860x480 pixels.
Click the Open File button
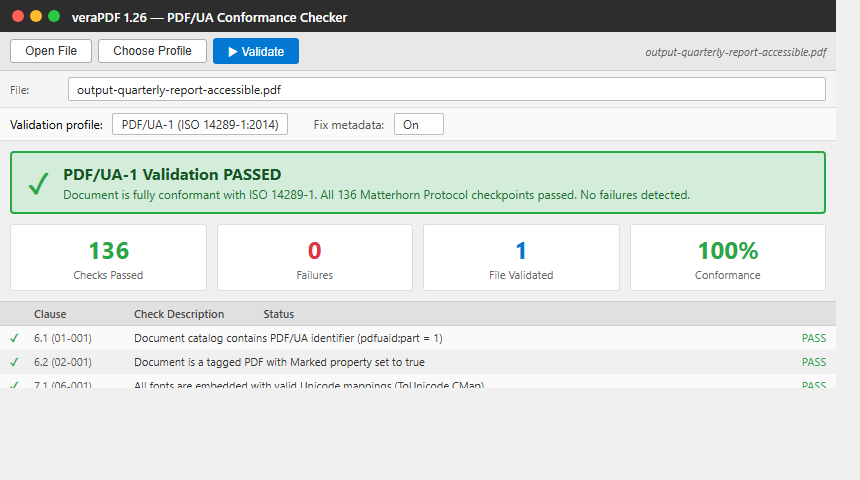pyautogui.click(x=51, y=51)
